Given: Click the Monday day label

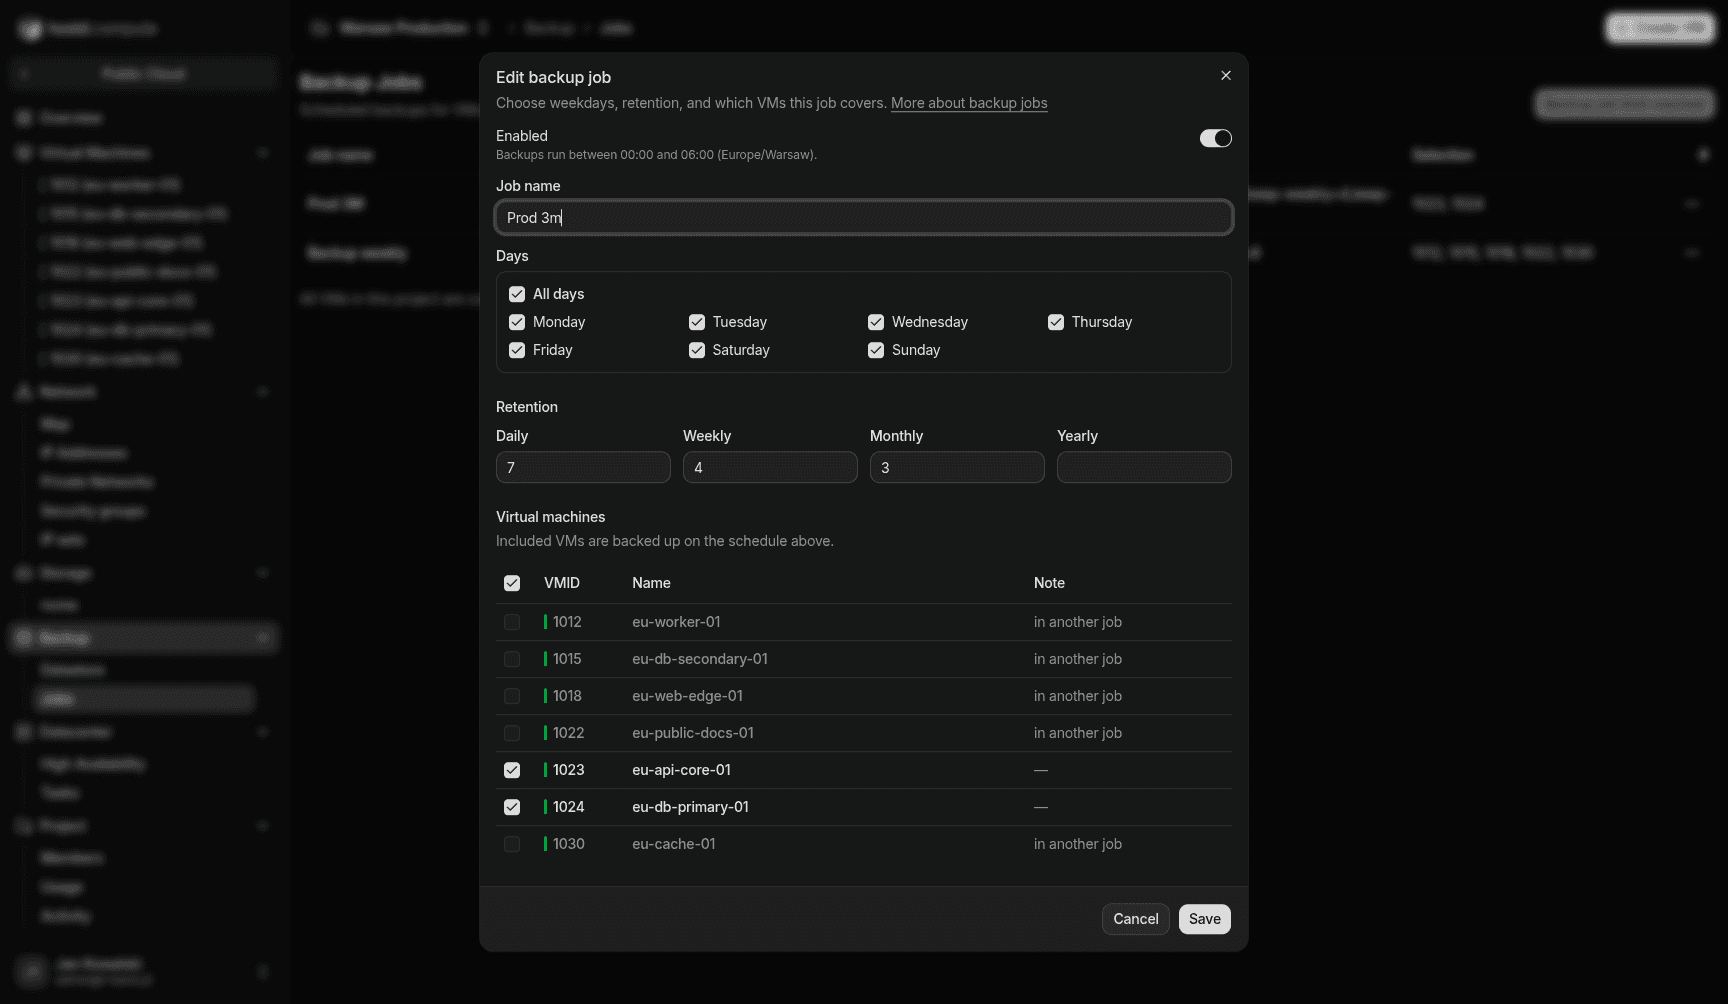Looking at the screenshot, I should [x=559, y=322].
